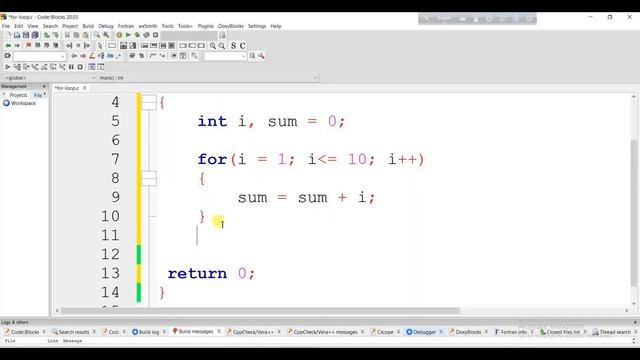Screen dimensions: 640x360
Task: Open the Debug menu
Action: [x=106, y=26]
